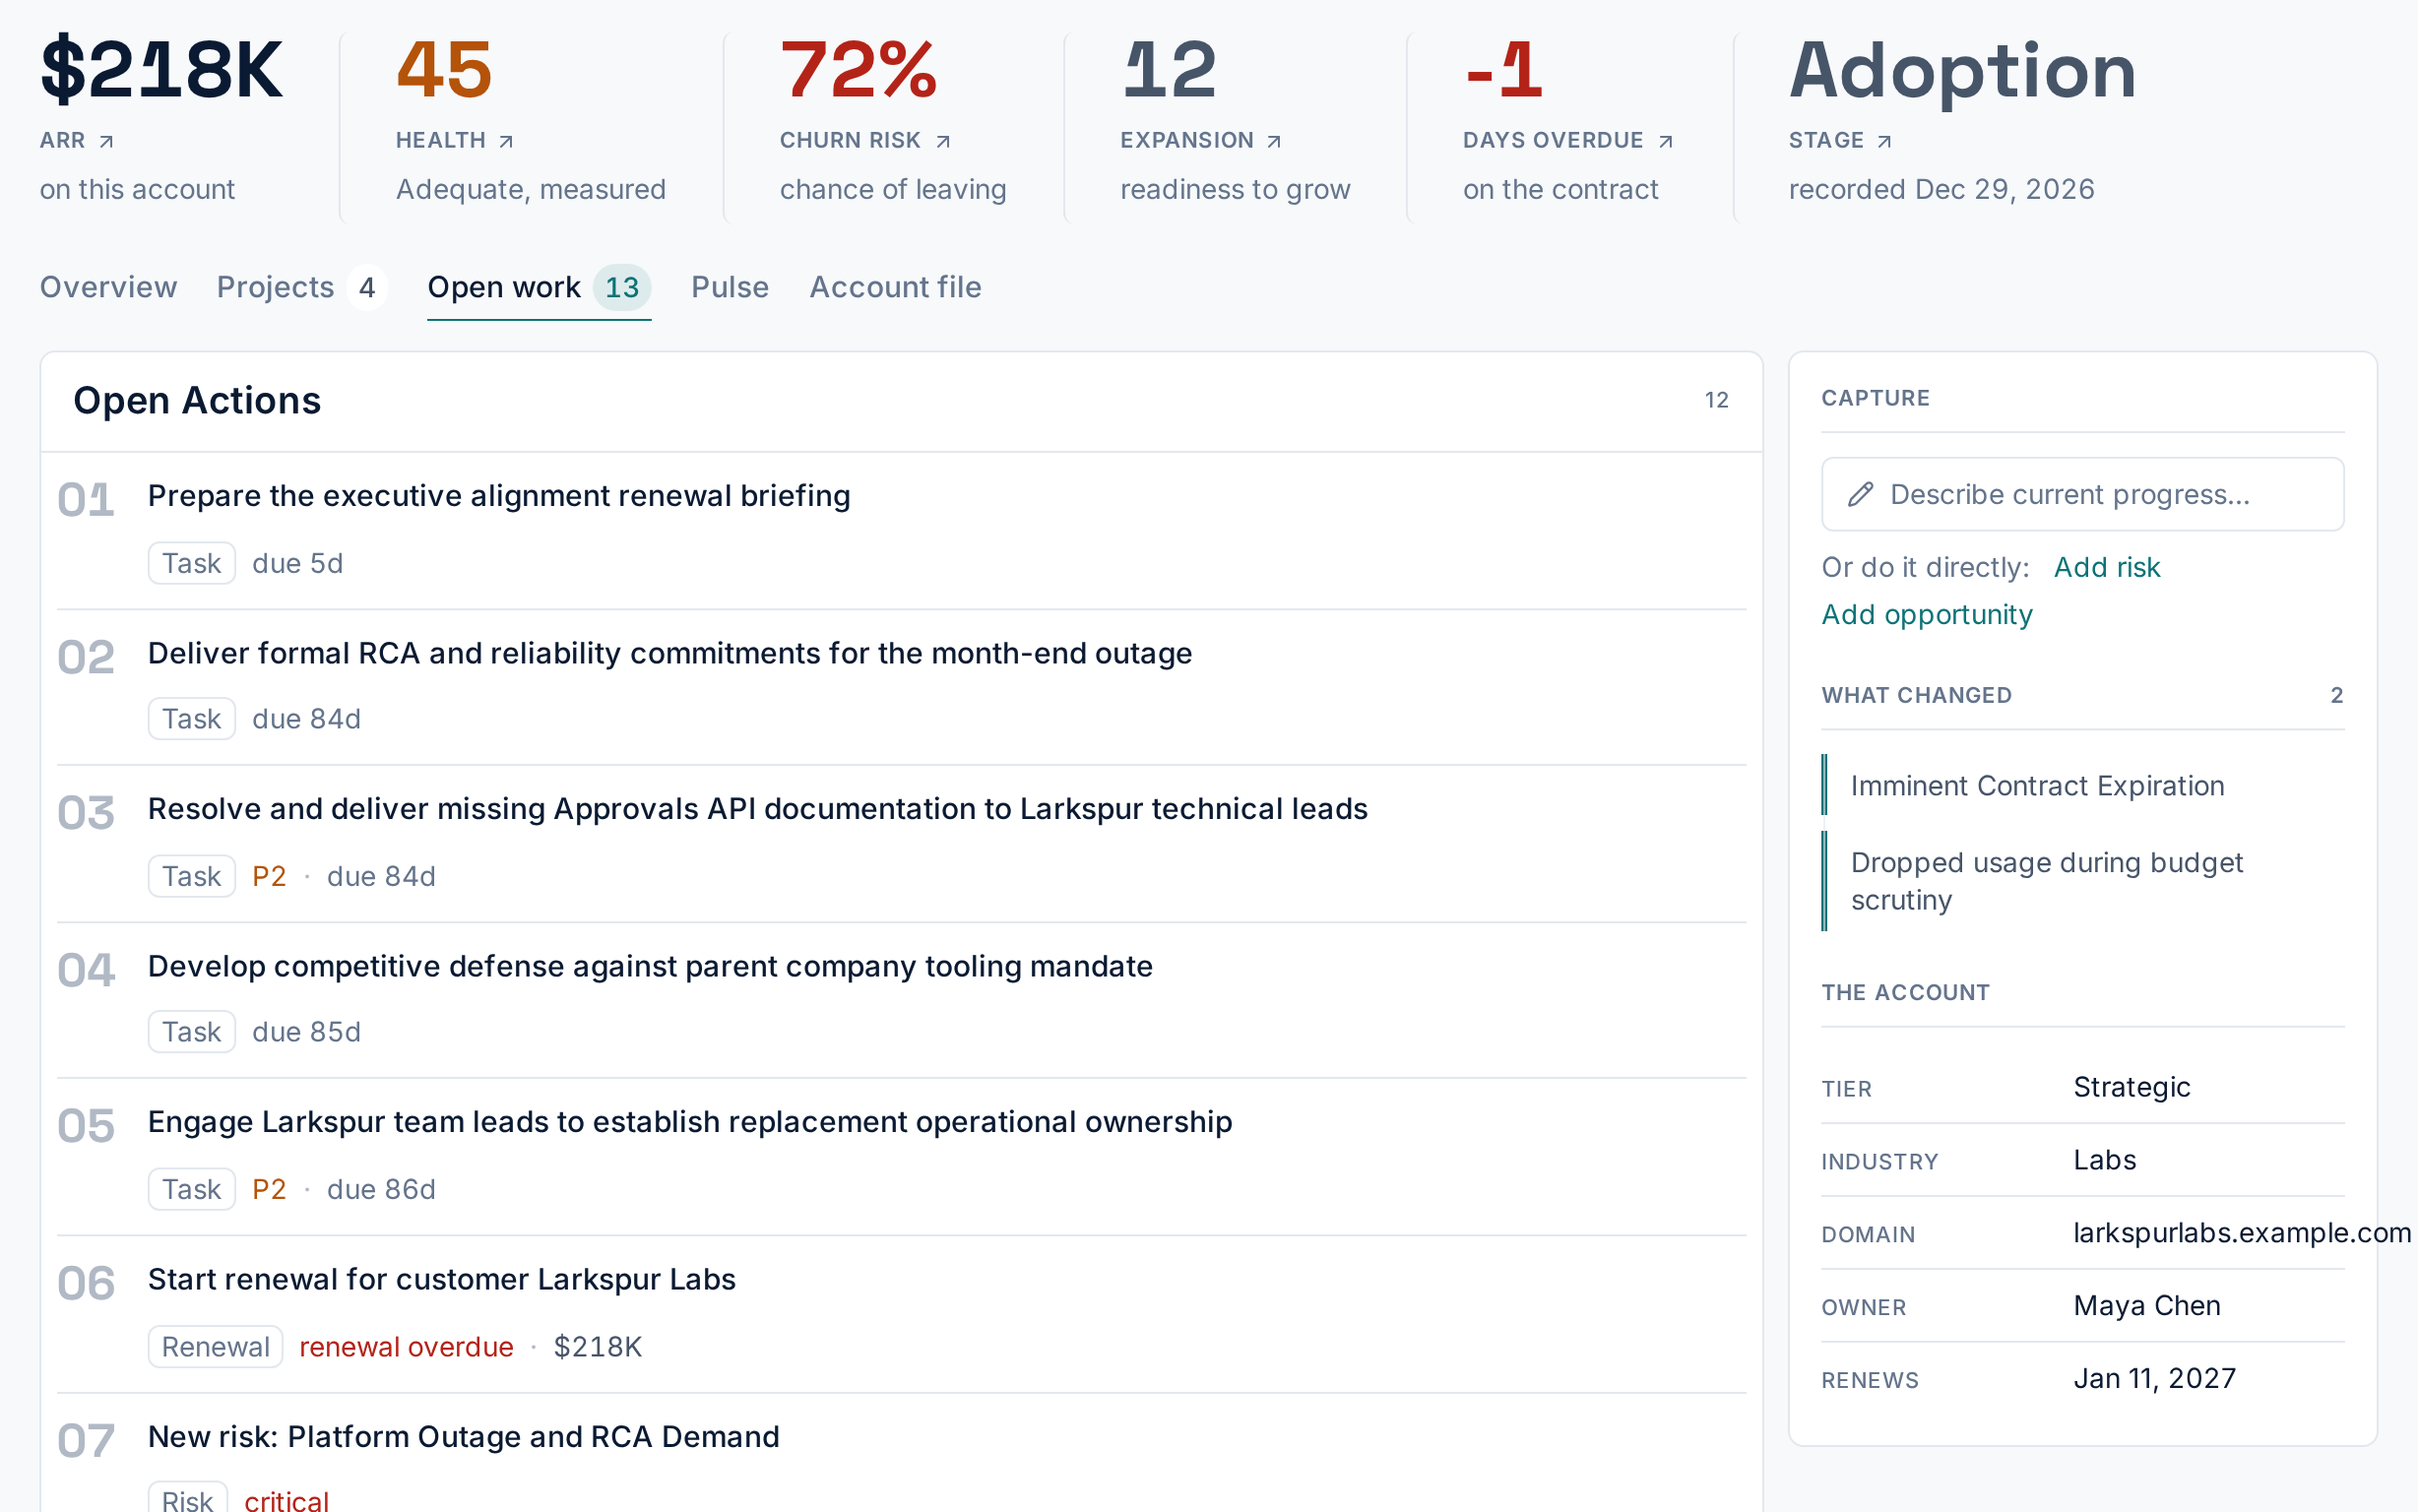This screenshot has width=2418, height=1512.
Task: Open the Account file tab
Action: point(895,287)
